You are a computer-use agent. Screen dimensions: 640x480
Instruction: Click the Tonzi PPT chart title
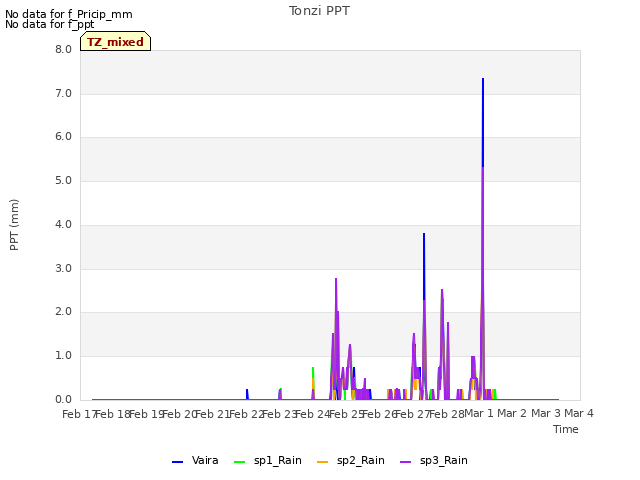coord(319,11)
